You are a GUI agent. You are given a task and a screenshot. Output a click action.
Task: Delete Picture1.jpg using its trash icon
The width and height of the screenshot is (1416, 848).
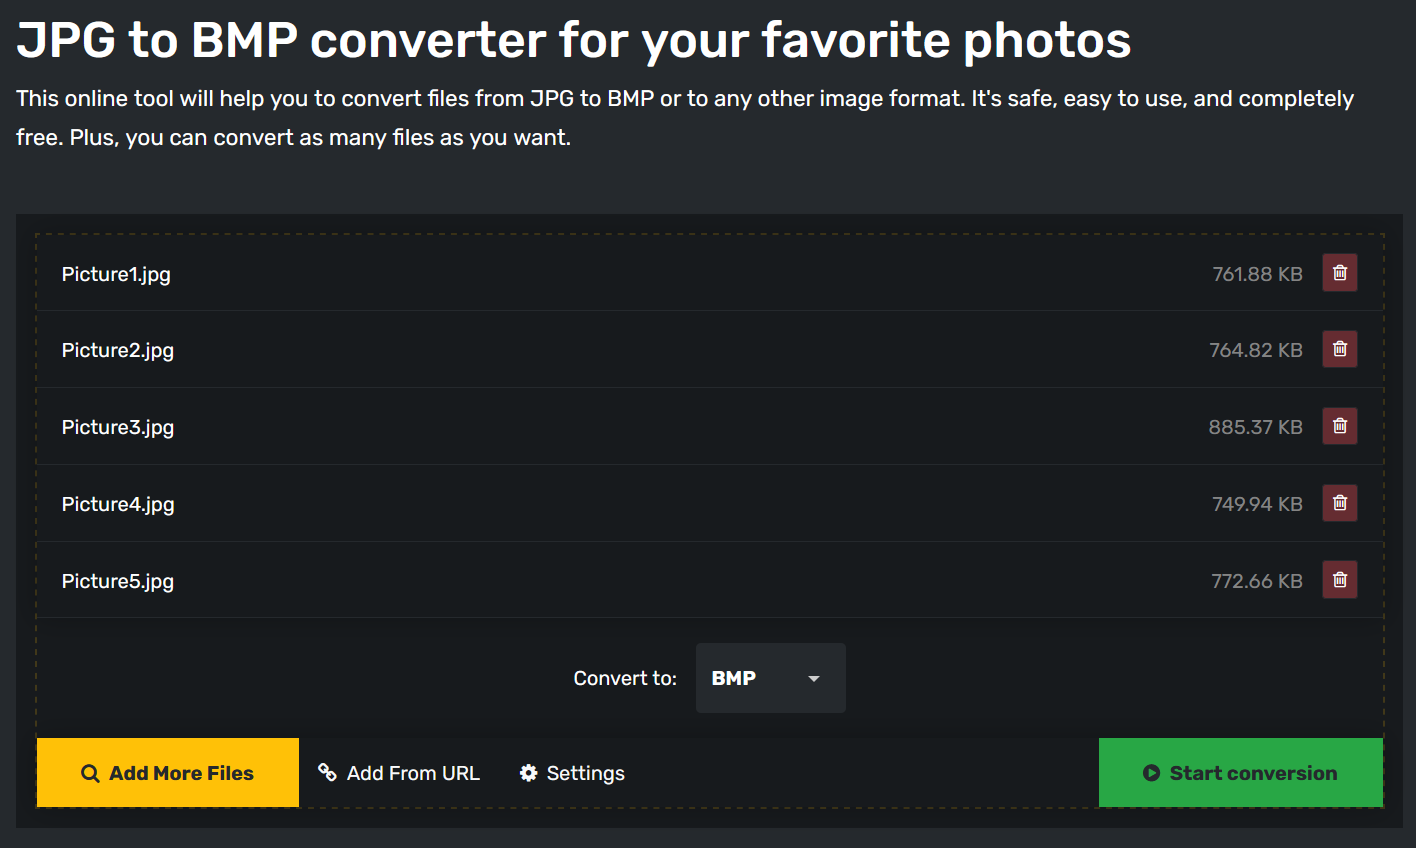point(1340,273)
